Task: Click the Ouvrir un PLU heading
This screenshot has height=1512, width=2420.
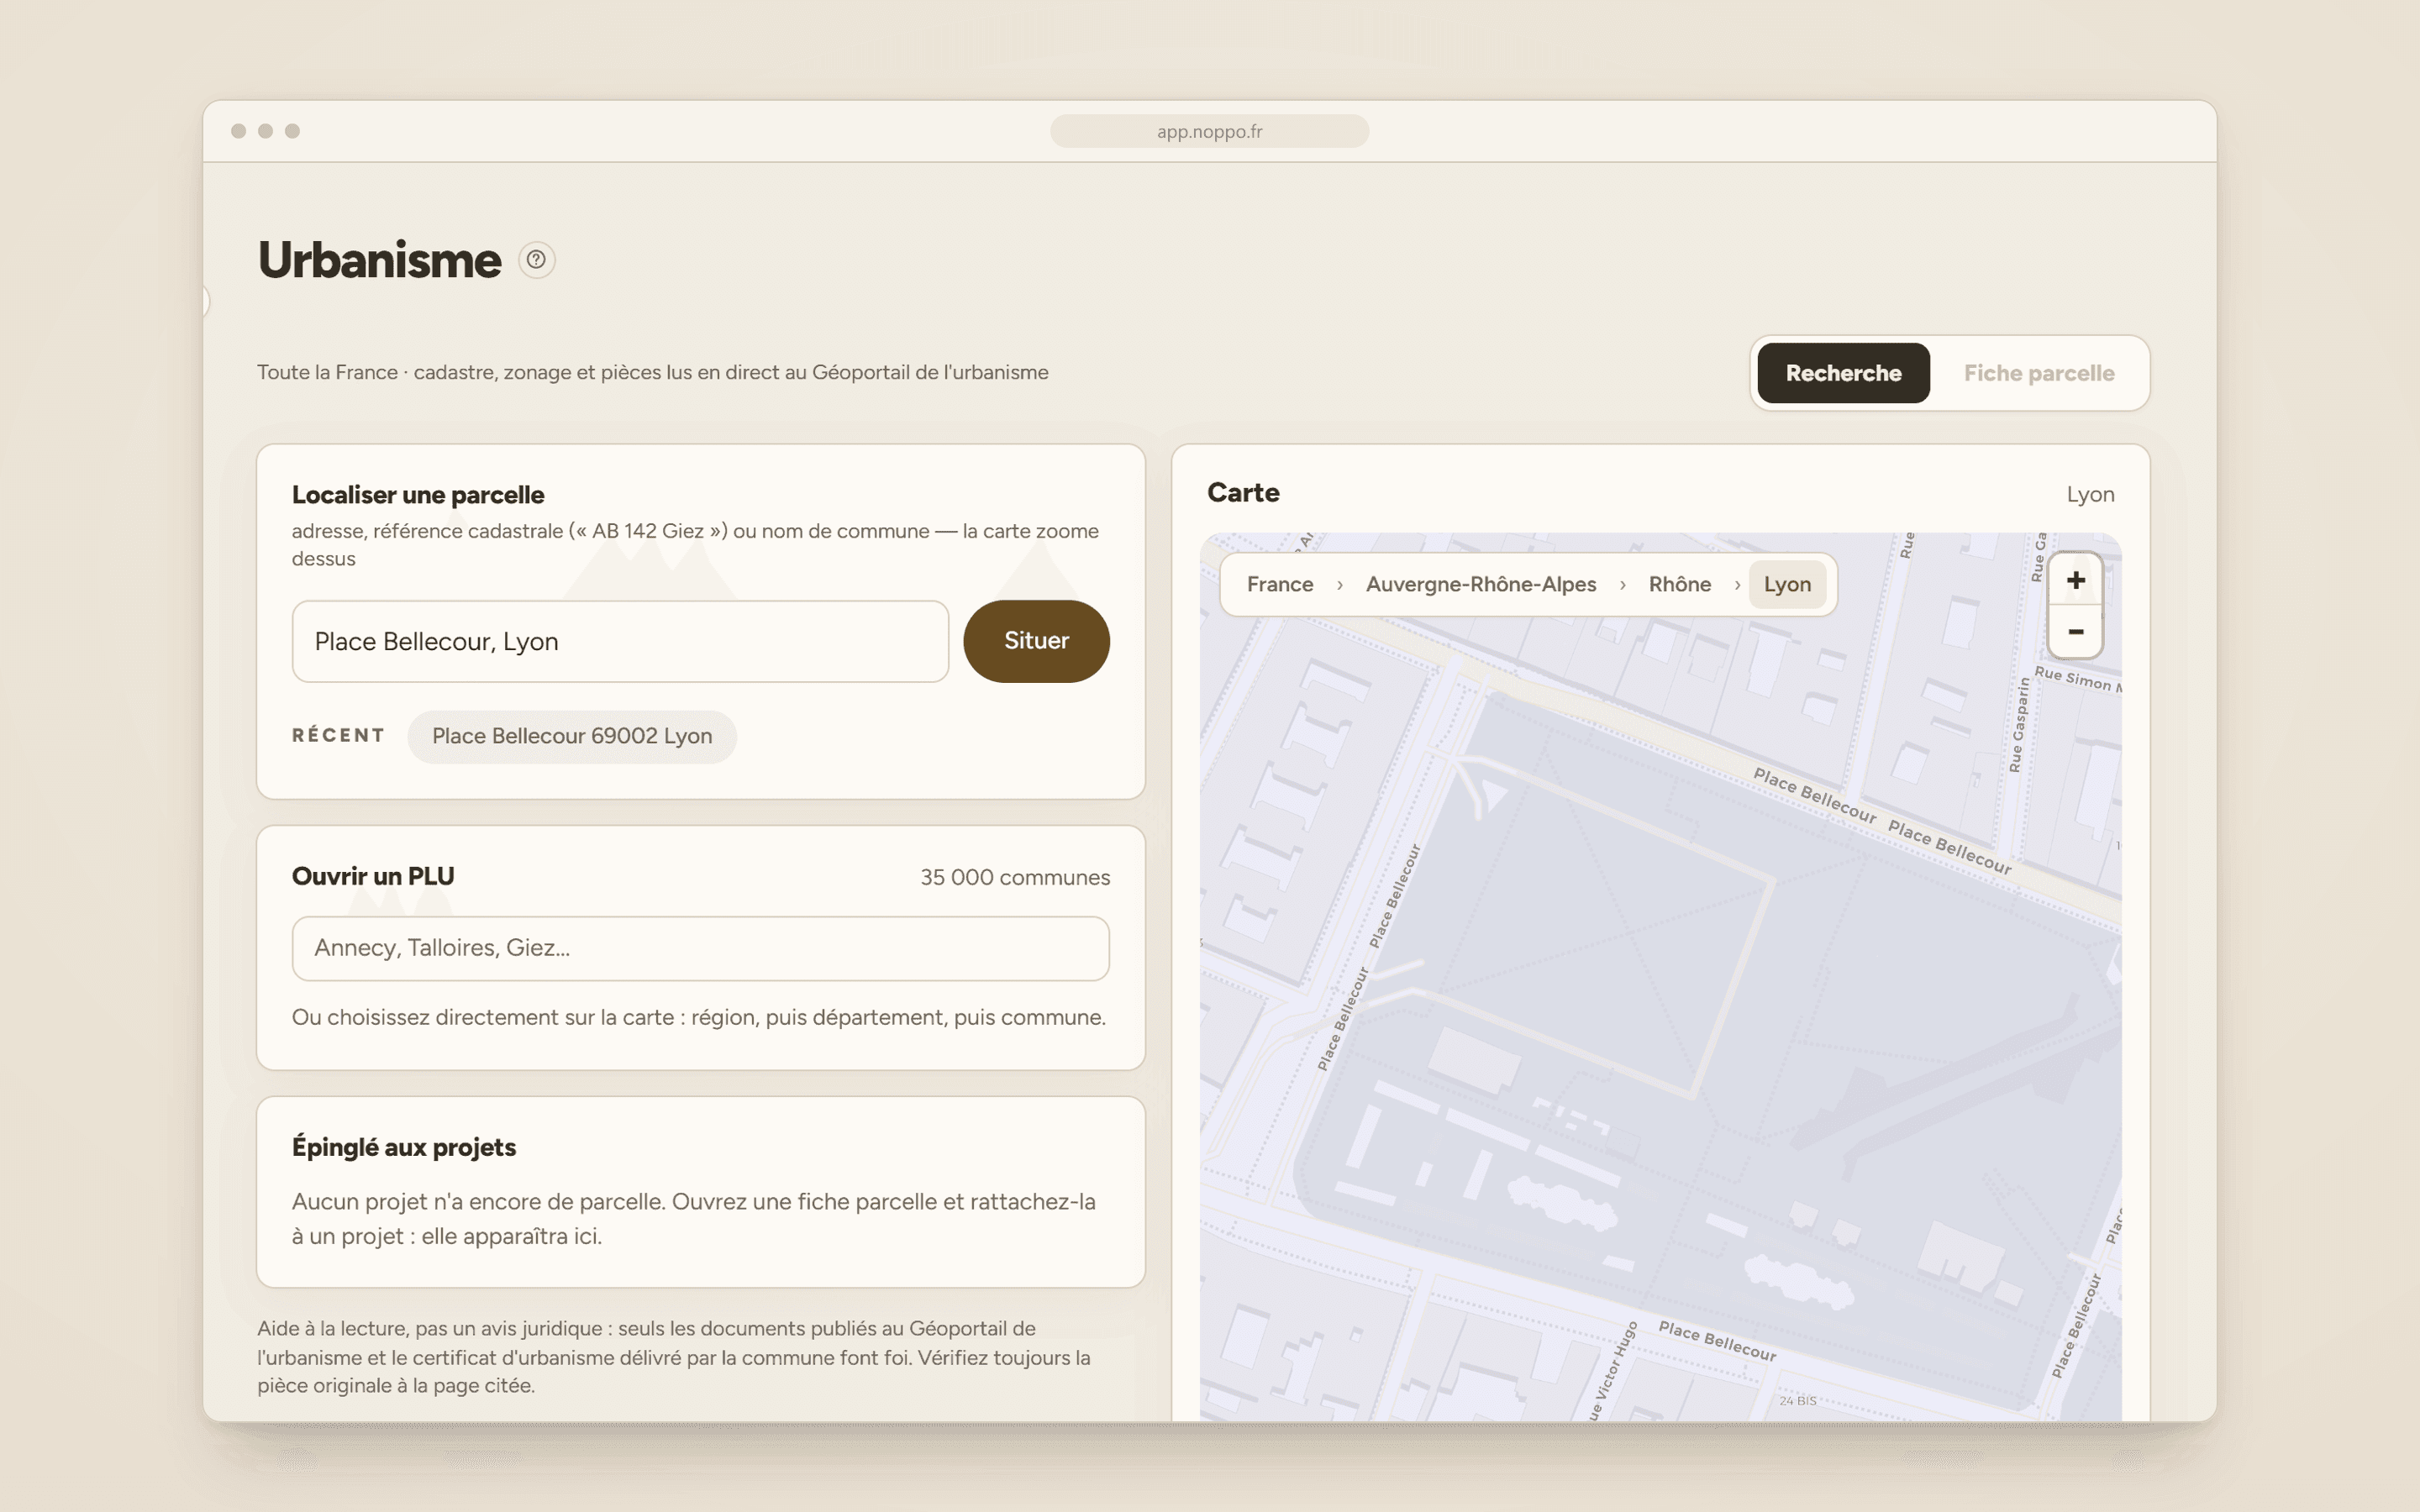Action: pos(373,876)
